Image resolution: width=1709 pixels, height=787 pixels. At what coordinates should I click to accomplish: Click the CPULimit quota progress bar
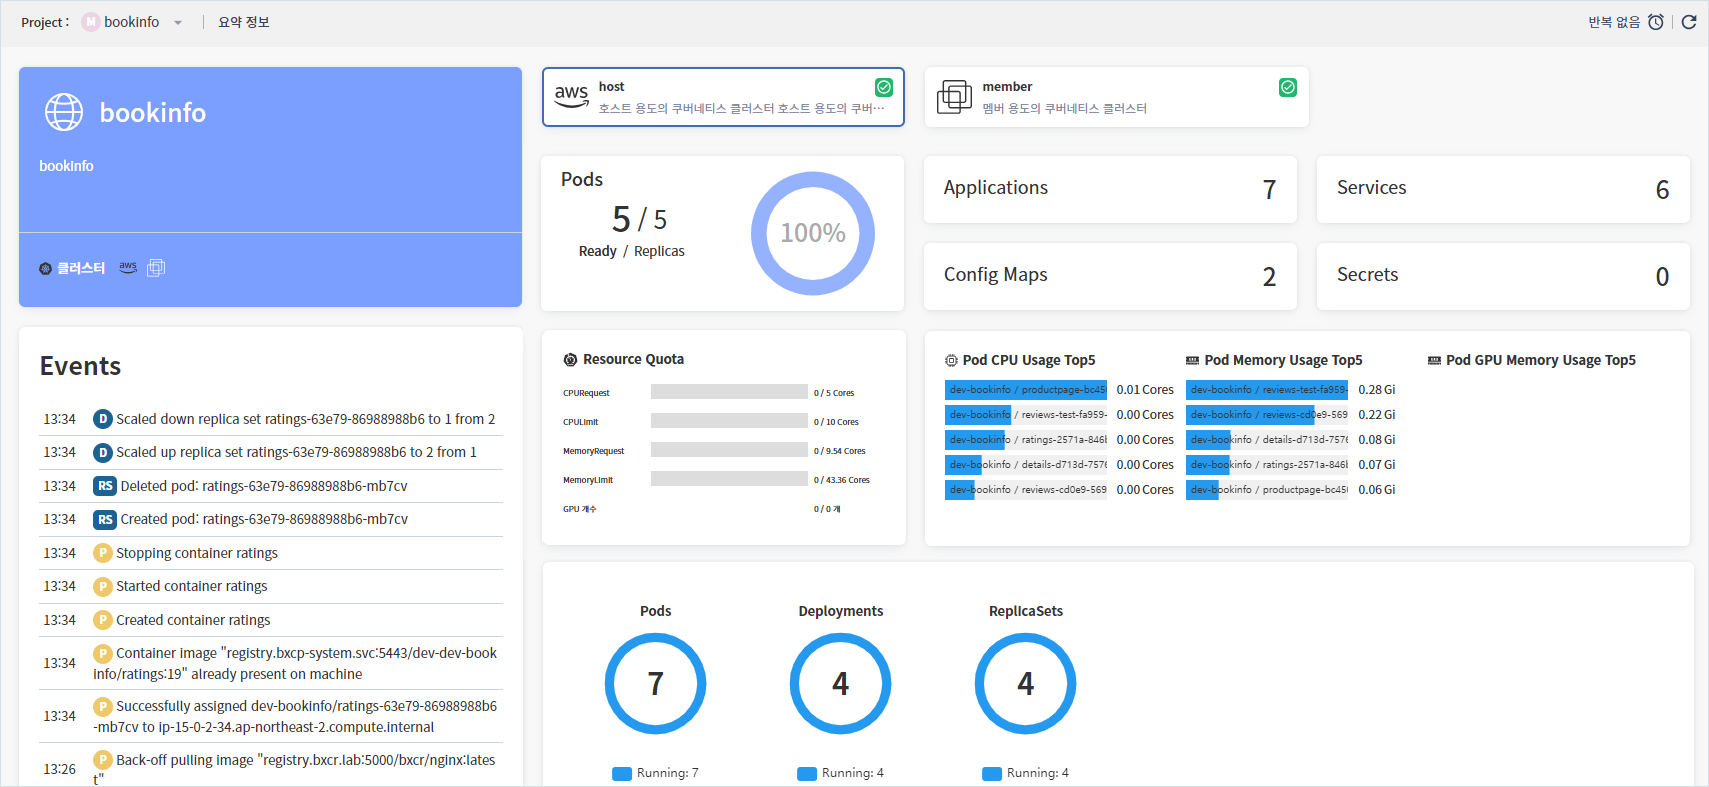(729, 421)
